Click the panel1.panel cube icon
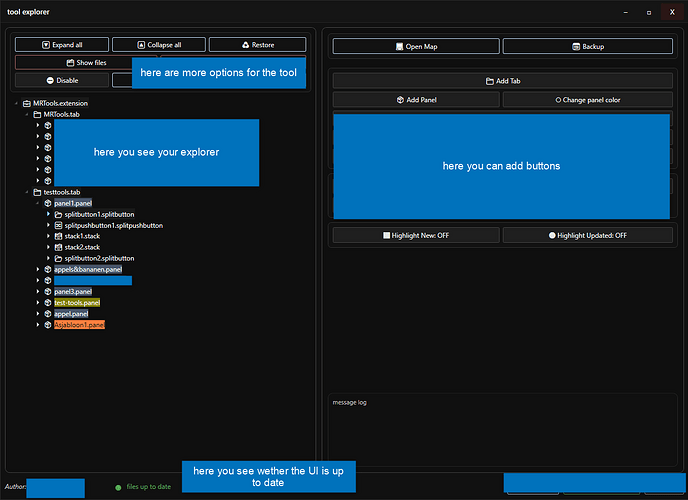This screenshot has height=500, width=688. click(48, 203)
